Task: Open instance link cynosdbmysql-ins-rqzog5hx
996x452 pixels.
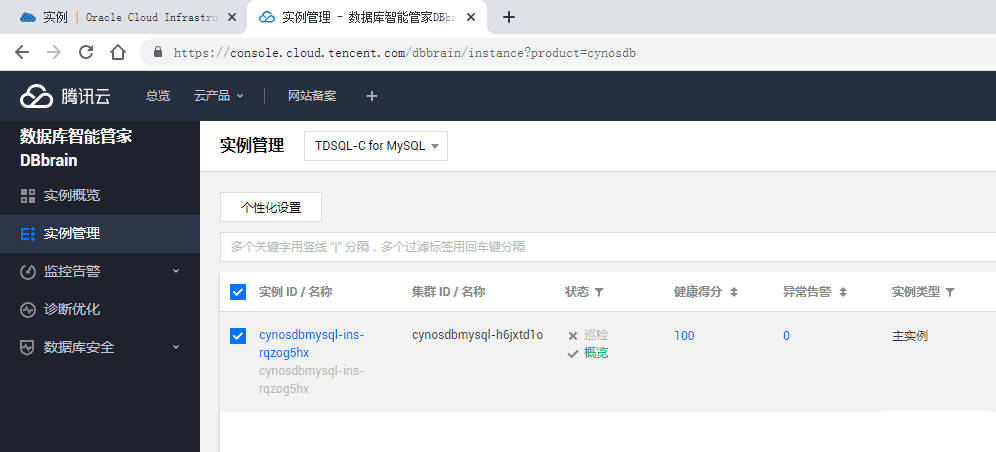Action: (x=312, y=343)
